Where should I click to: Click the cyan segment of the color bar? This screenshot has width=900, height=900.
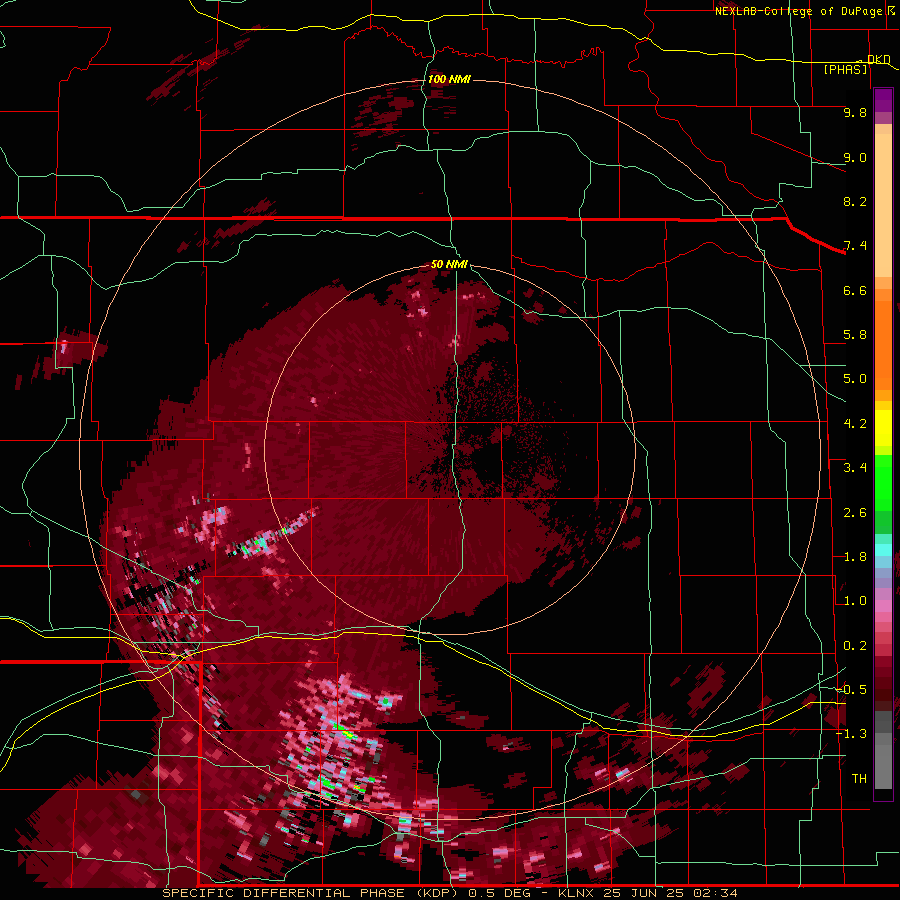coord(883,550)
